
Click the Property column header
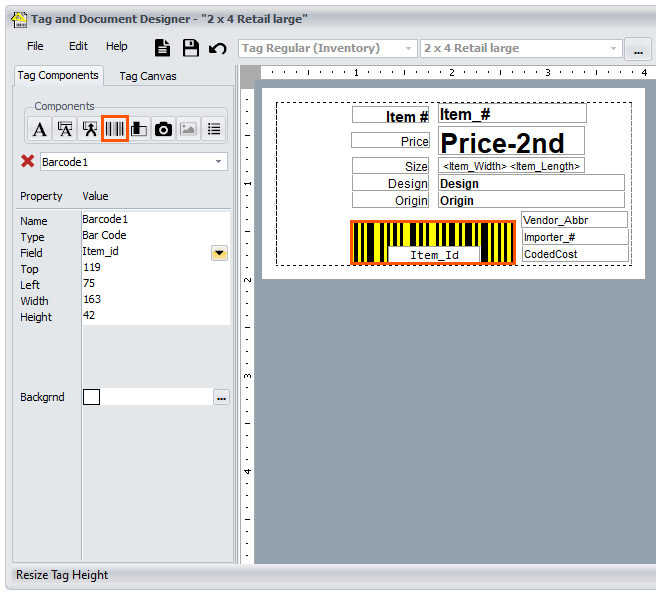coord(41,196)
